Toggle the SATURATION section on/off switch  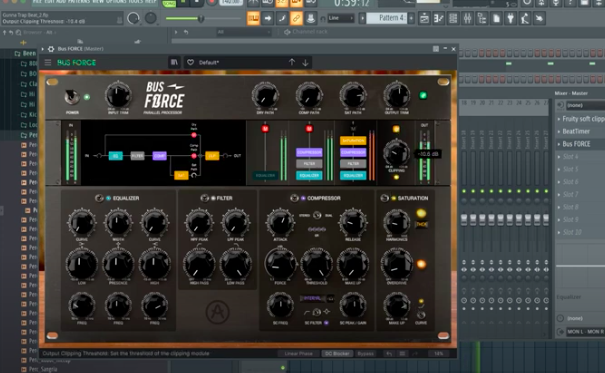[384, 198]
